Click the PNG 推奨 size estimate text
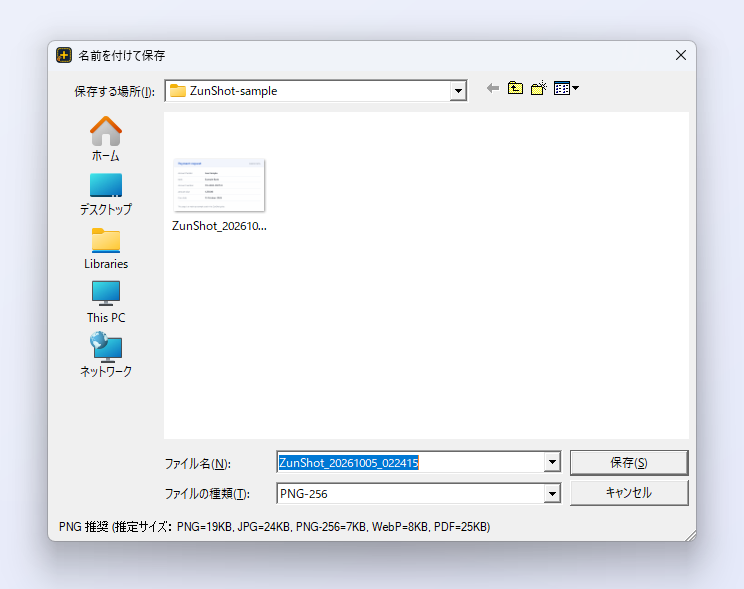Viewport: 744px width, 589px height. coord(274,527)
